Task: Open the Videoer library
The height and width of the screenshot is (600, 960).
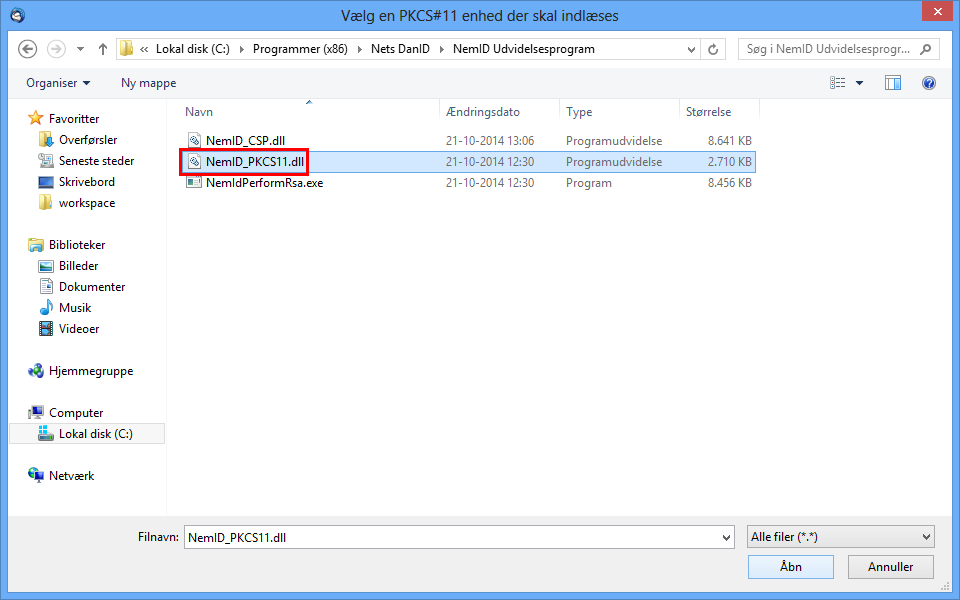Action: click(x=78, y=329)
